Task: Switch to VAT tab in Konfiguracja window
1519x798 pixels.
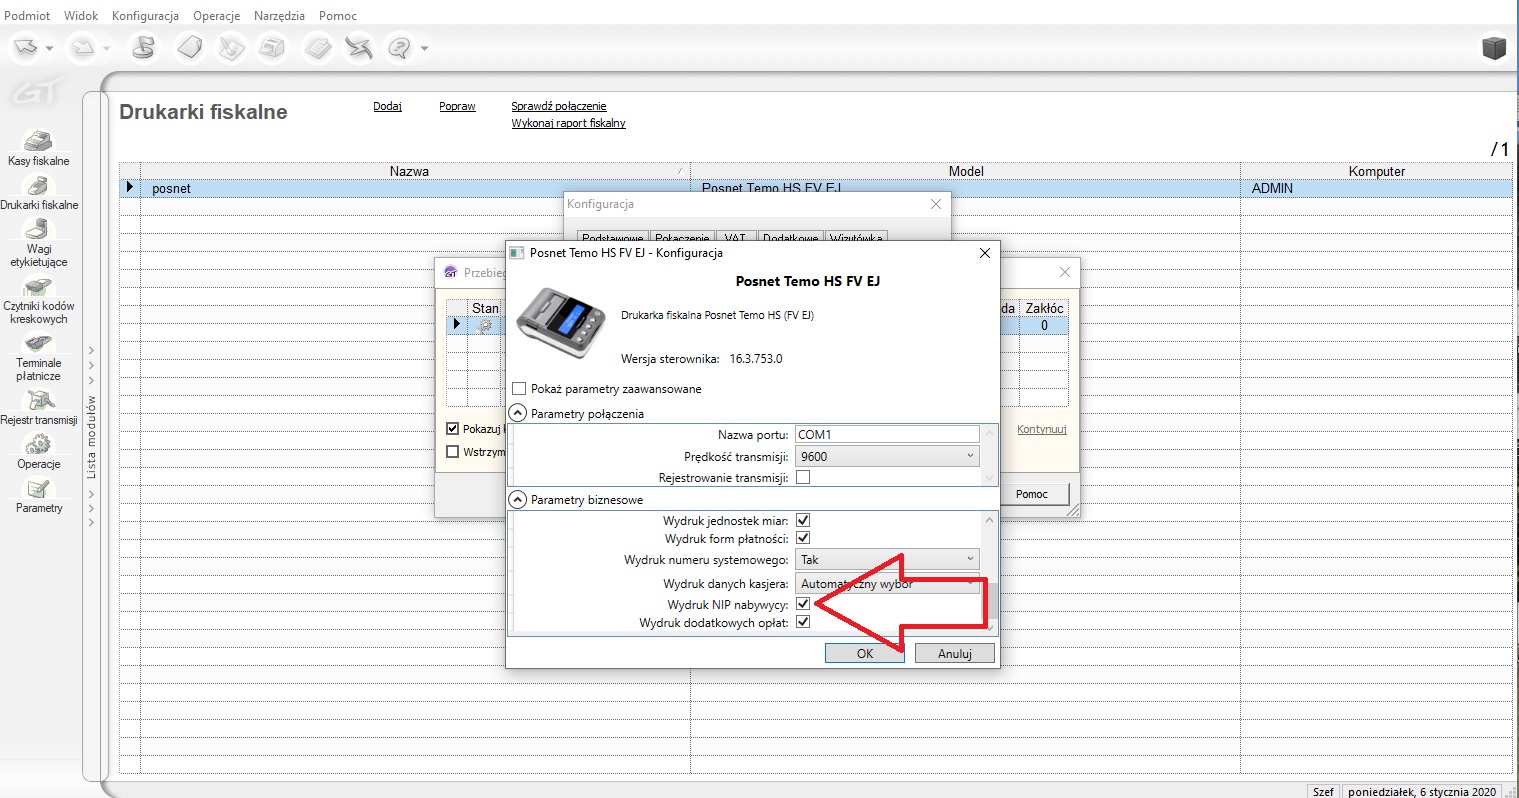Action: 735,238
